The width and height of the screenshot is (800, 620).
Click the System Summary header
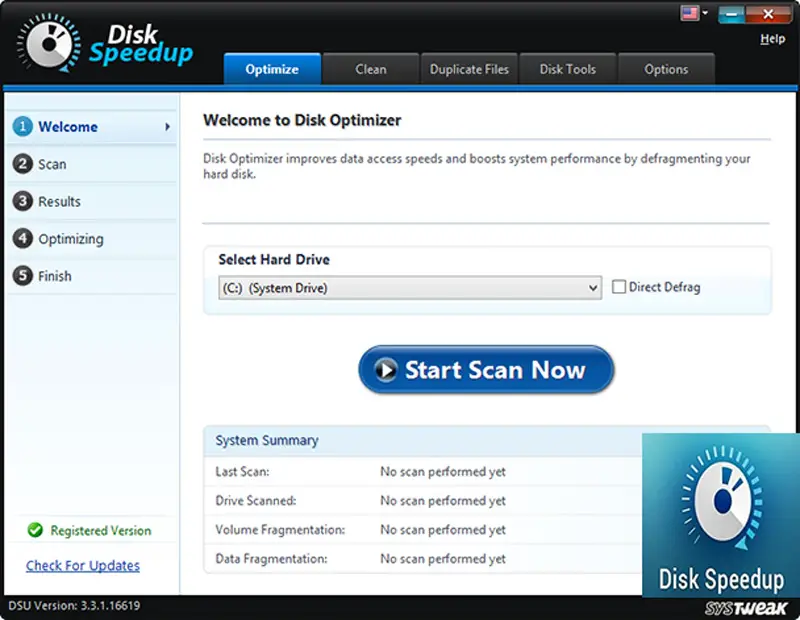pyautogui.click(x=267, y=440)
